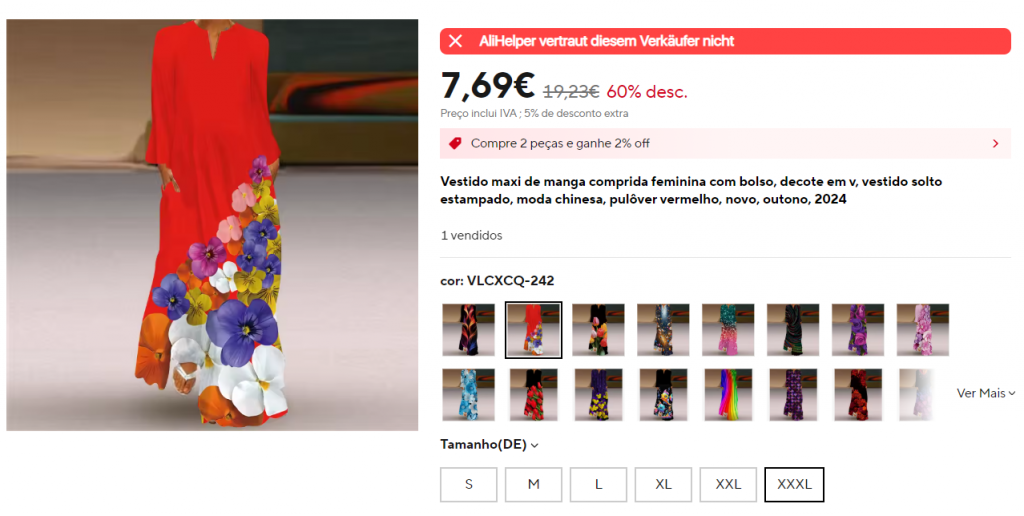This screenshot has width=1024, height=516.
Task: Open the main red dress product image
Action: [x=212, y=225]
